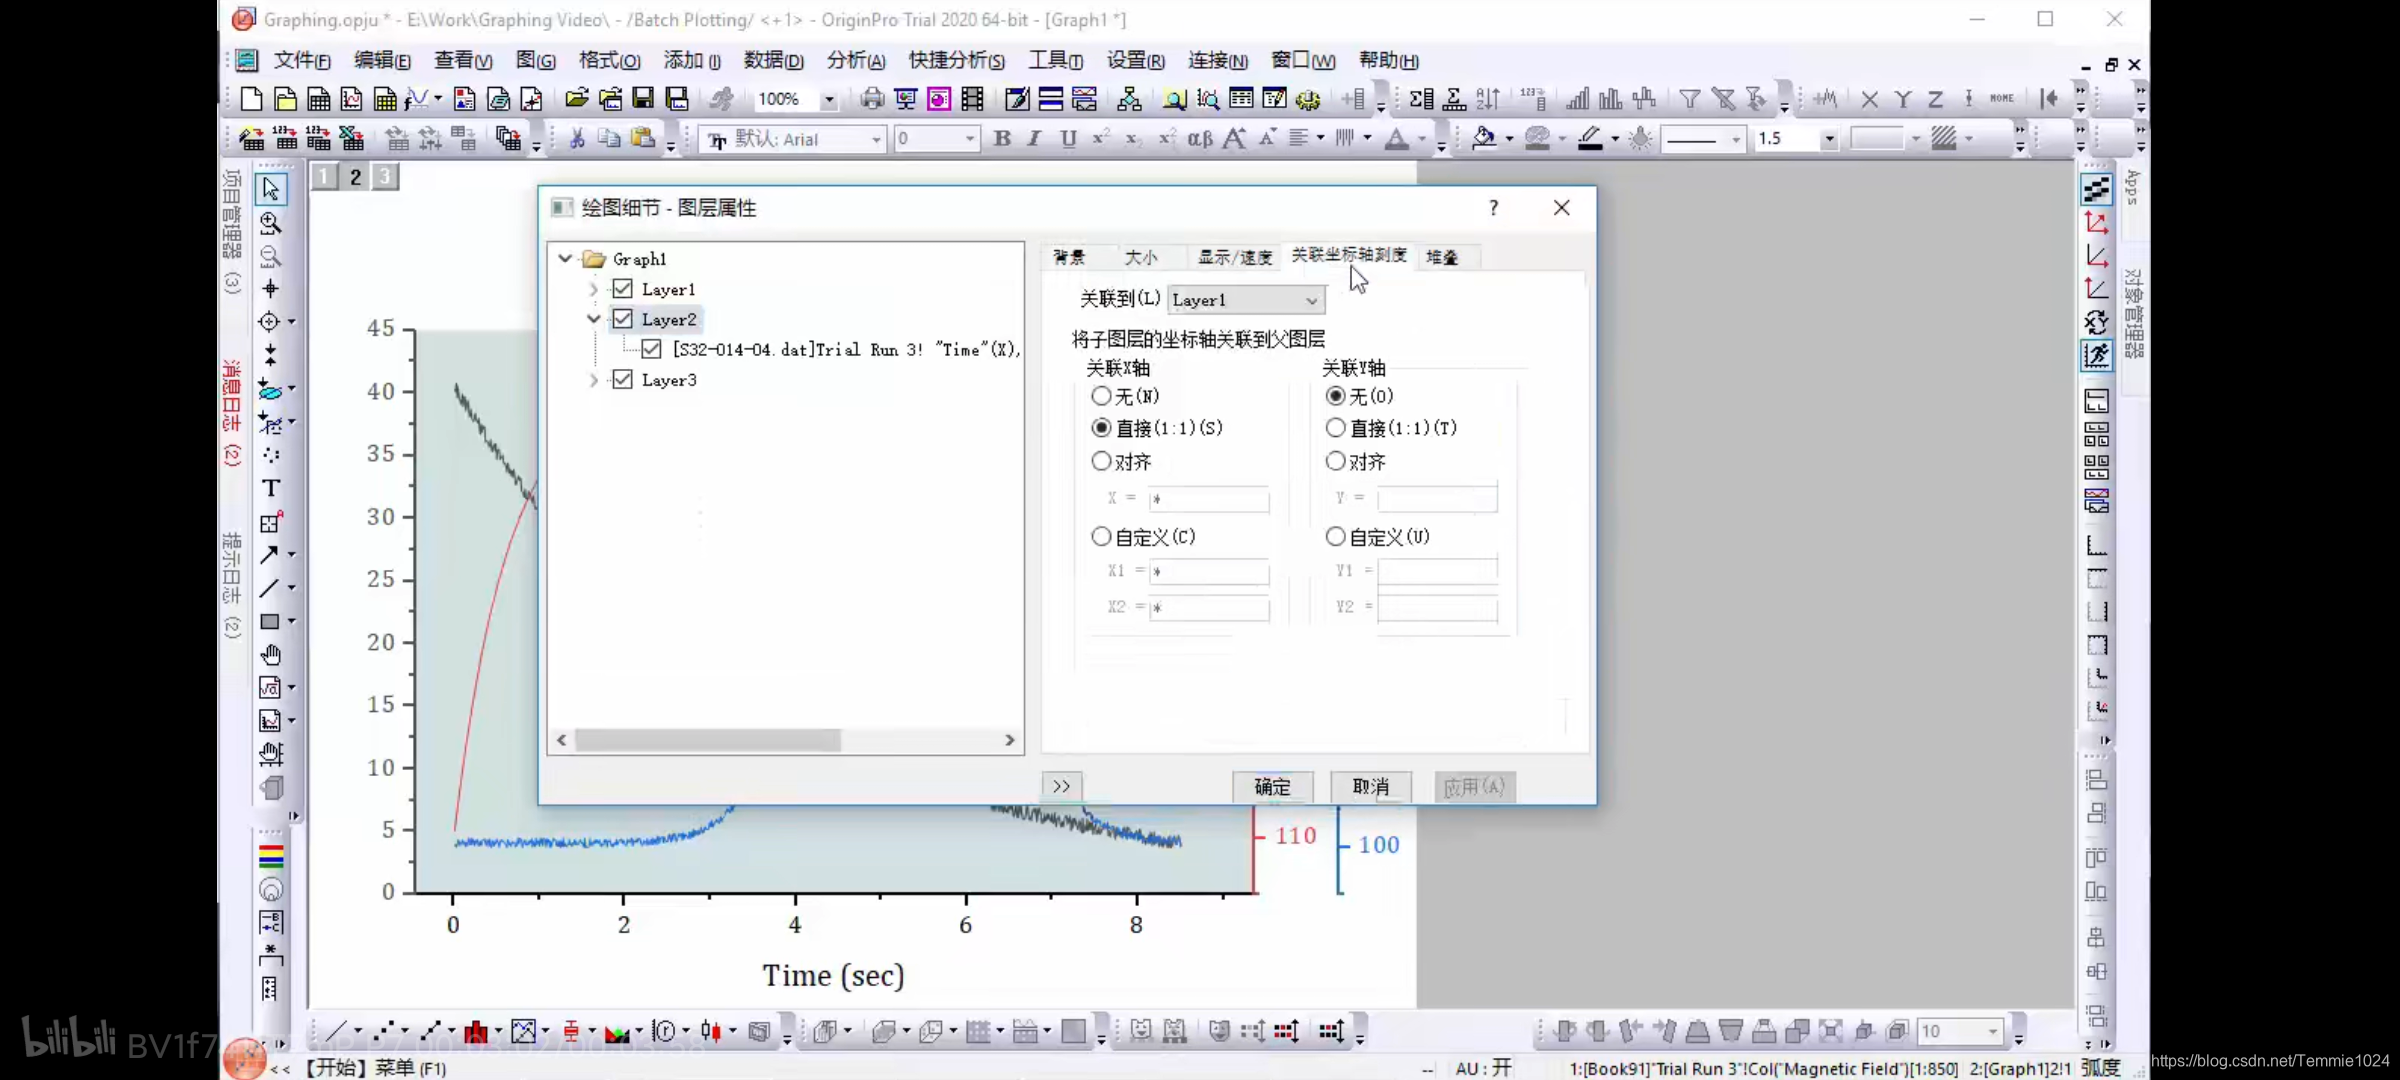Click the X = input field
2400x1080 pixels.
[x=1209, y=498]
